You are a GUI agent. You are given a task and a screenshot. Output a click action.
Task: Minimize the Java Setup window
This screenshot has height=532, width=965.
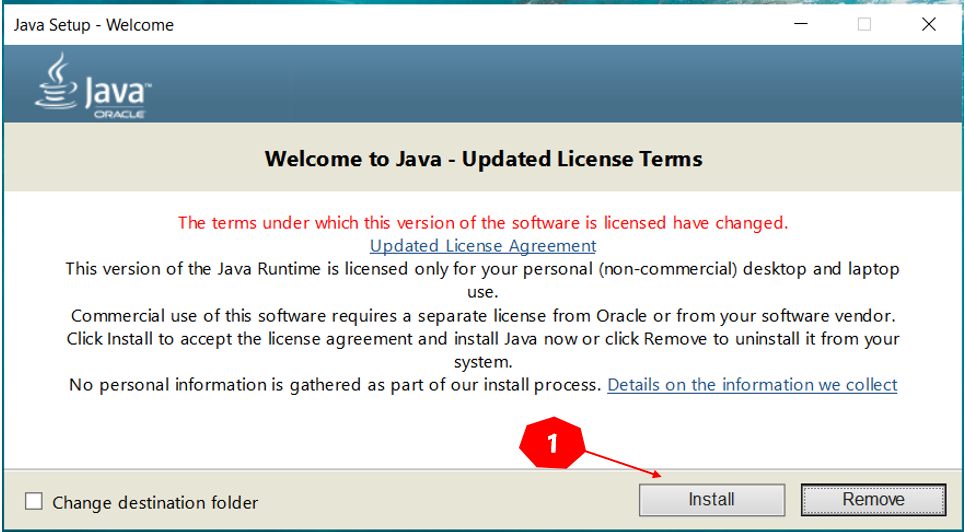click(800, 25)
